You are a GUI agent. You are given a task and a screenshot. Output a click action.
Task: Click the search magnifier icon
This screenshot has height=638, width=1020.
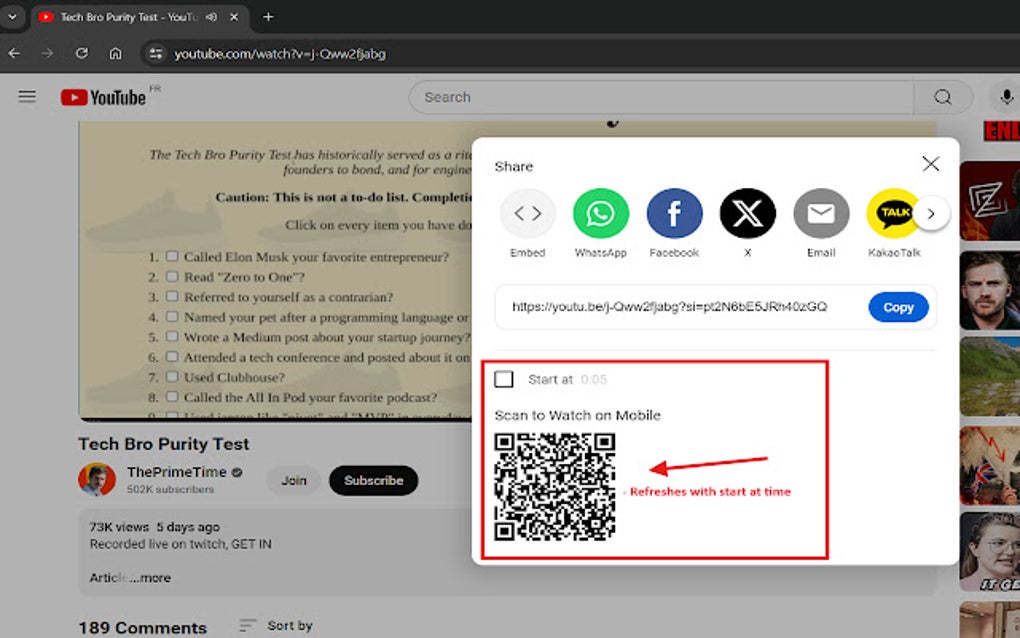[x=941, y=97]
